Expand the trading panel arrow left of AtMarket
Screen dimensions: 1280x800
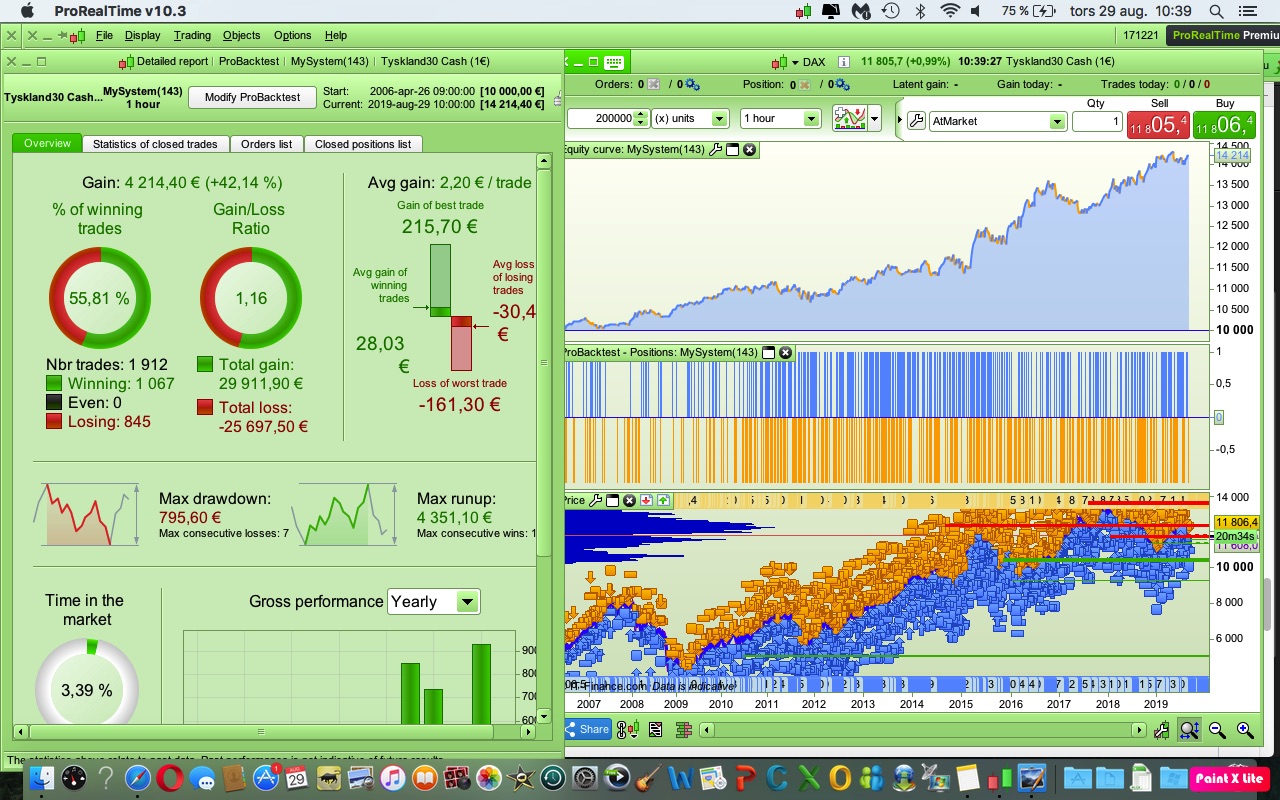point(899,121)
